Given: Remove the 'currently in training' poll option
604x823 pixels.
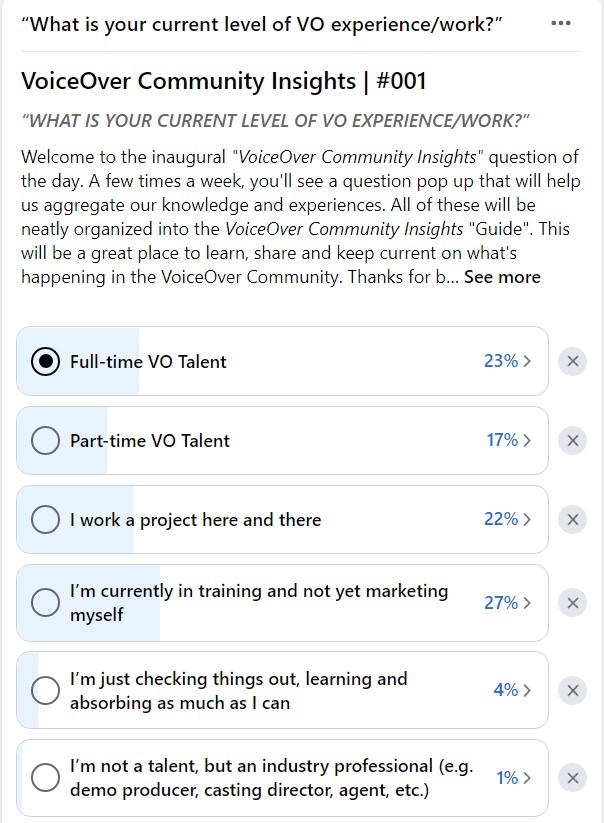Looking at the screenshot, I should coord(573,603).
